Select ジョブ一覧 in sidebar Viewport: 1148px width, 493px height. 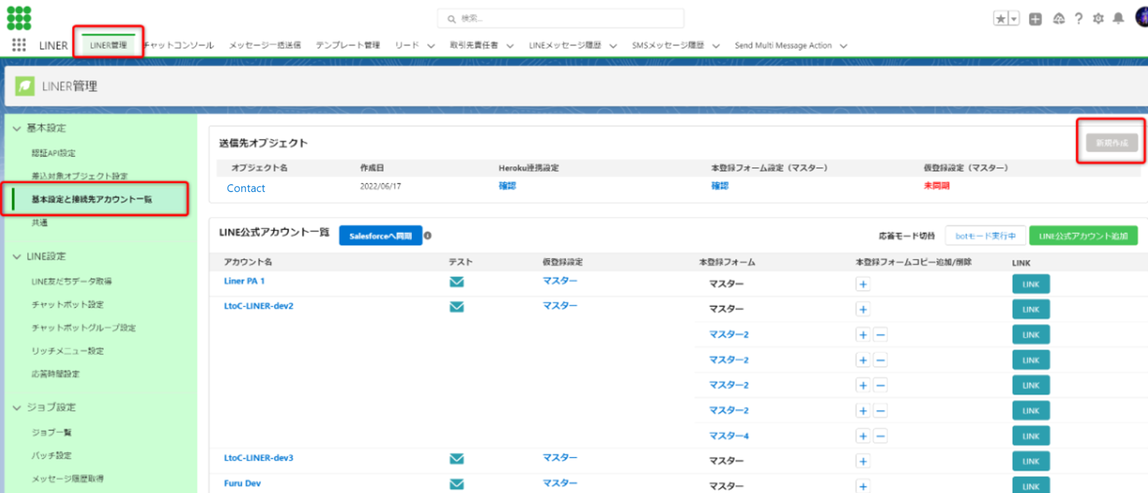pos(51,433)
